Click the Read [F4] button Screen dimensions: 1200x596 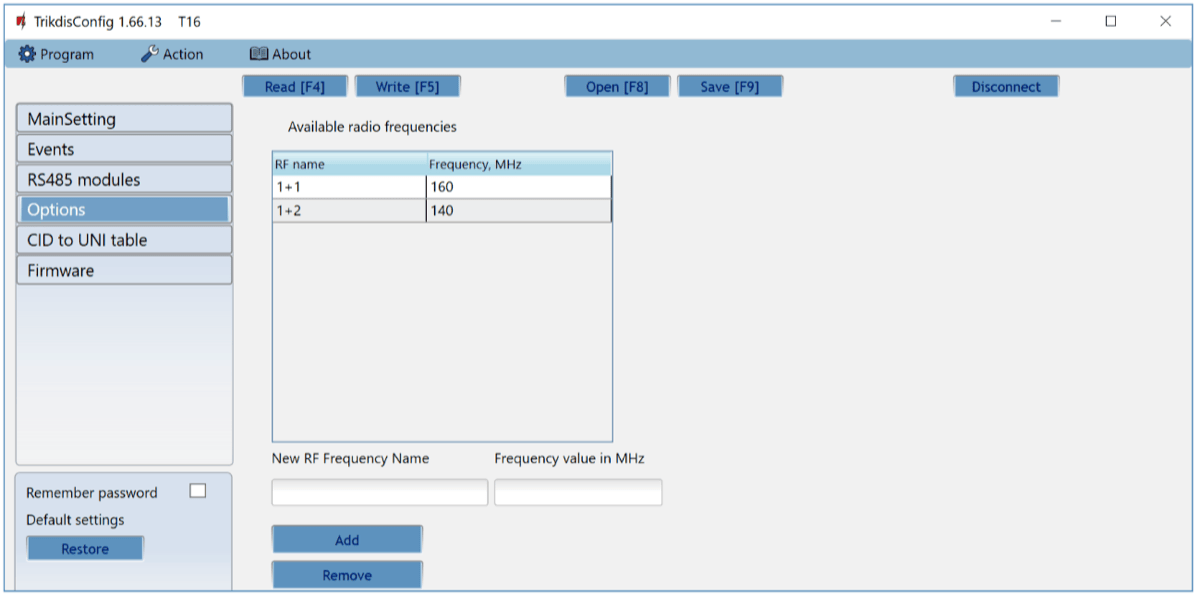(x=295, y=87)
